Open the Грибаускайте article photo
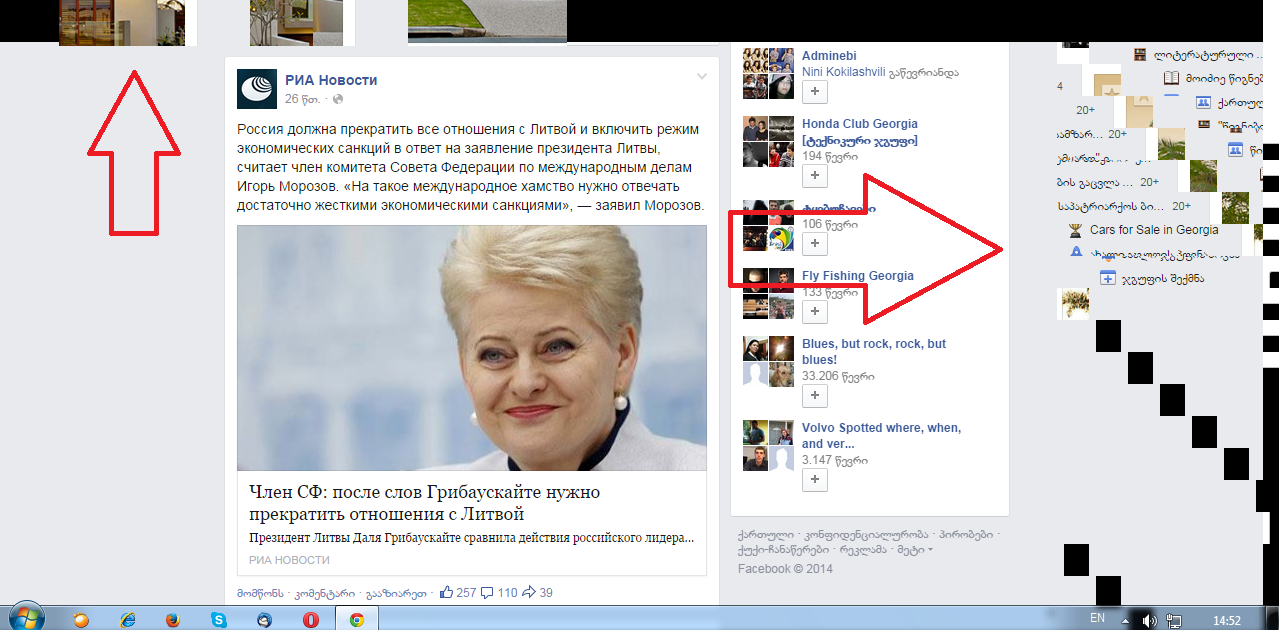 click(472, 348)
